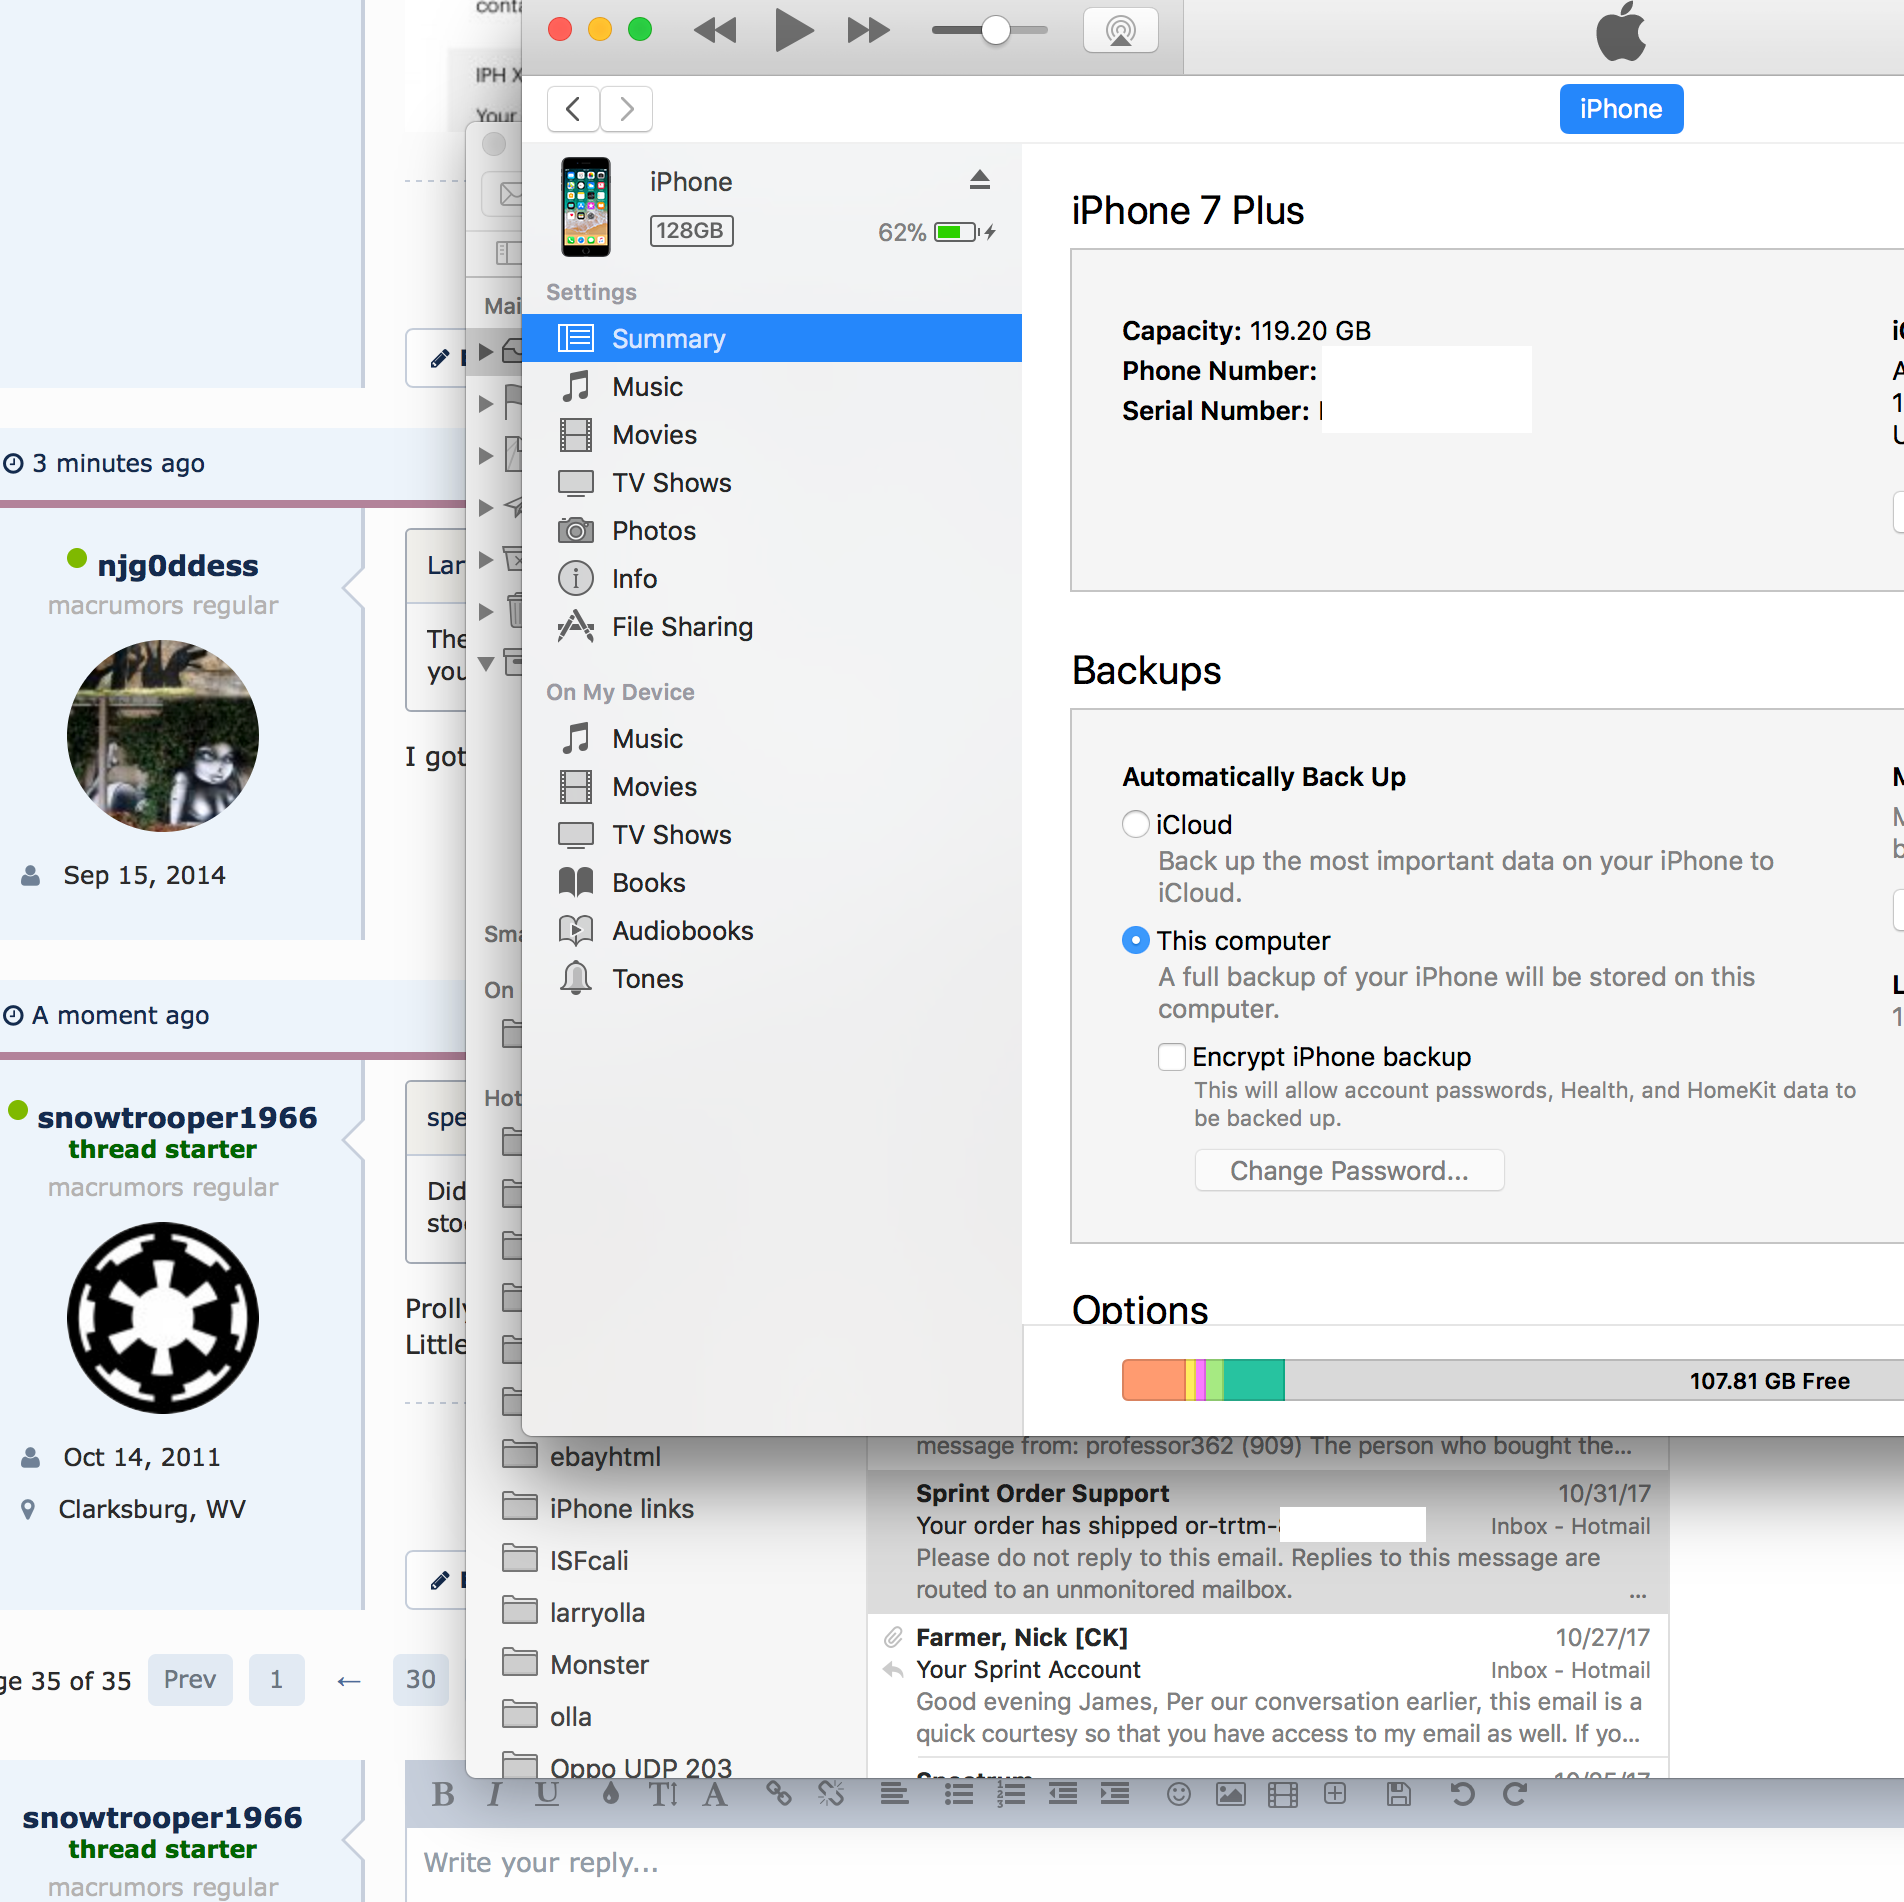The height and width of the screenshot is (1902, 1904).
Task: Click the save draft floppy icon
Action: pyautogui.click(x=1399, y=1795)
